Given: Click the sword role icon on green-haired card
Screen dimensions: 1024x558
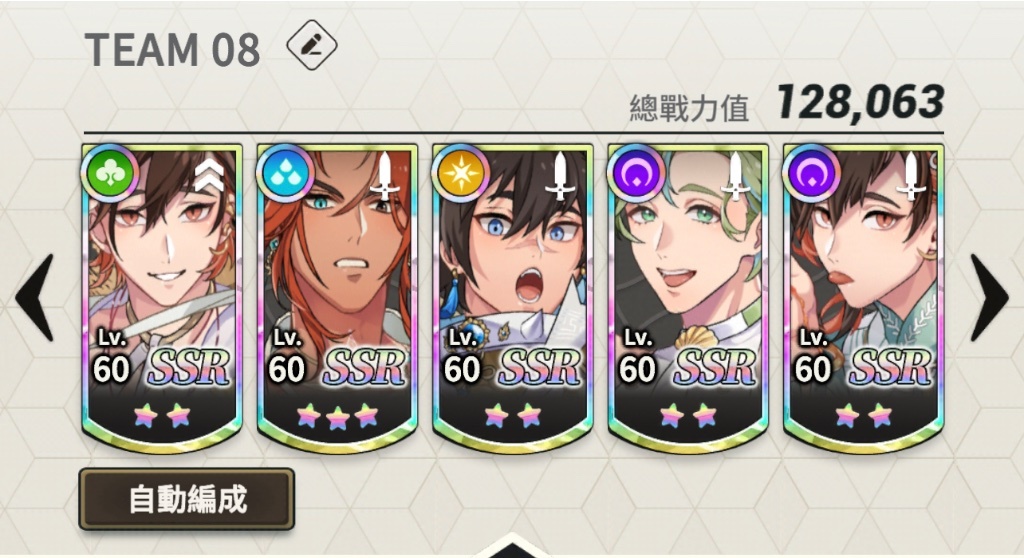Looking at the screenshot, I should 736,175.
